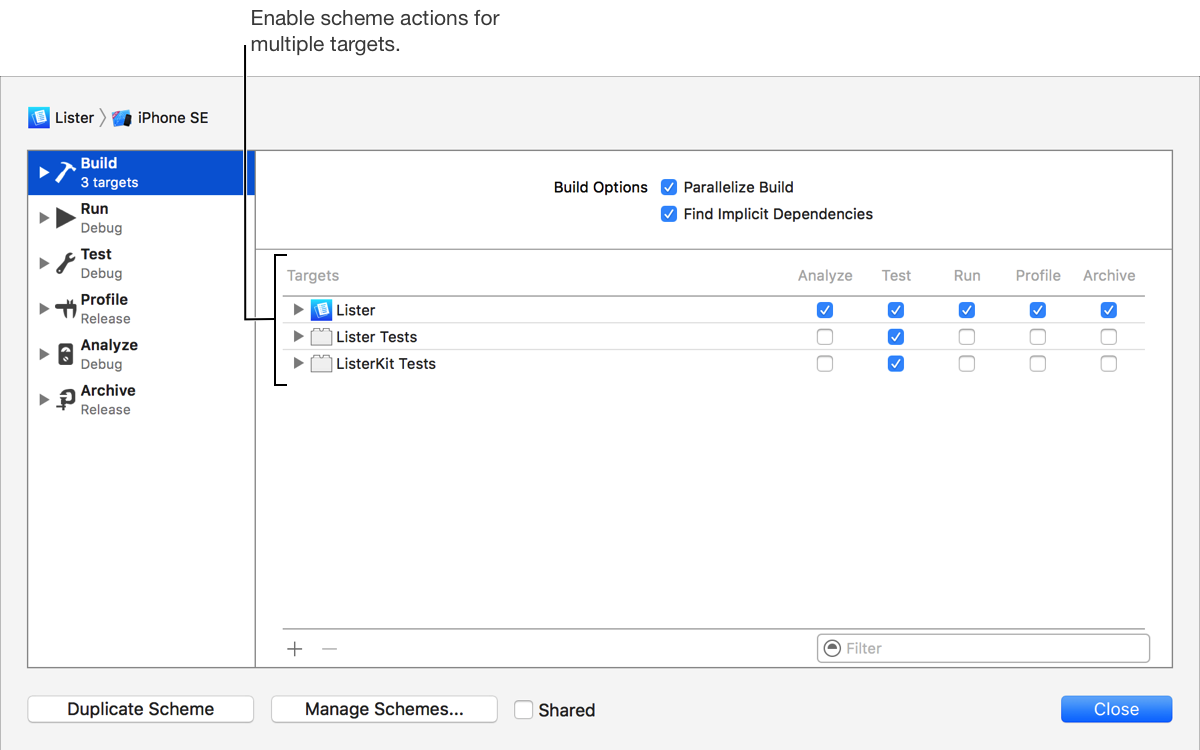Viewport: 1200px width, 750px height.
Task: Select iPhone SE destination in breadcrumb
Action: 161,118
